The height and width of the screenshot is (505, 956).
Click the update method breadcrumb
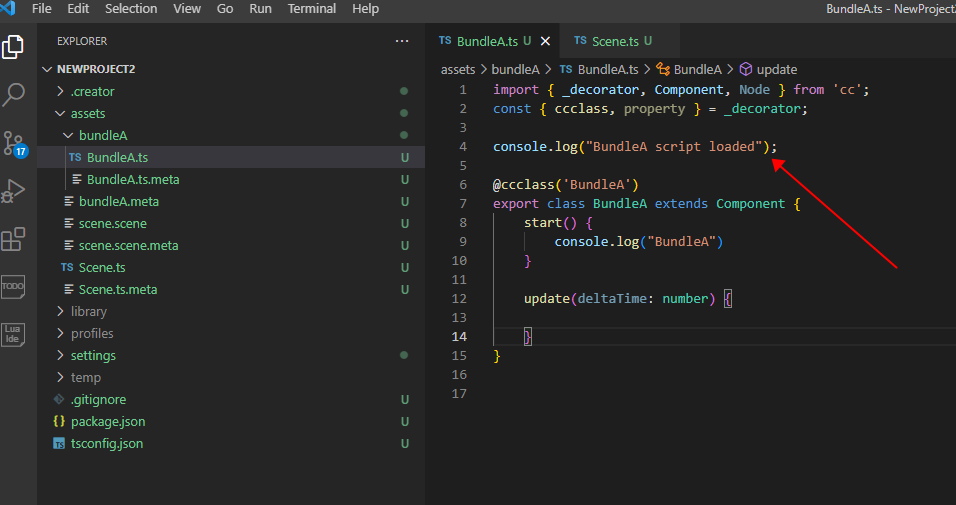tap(776, 69)
